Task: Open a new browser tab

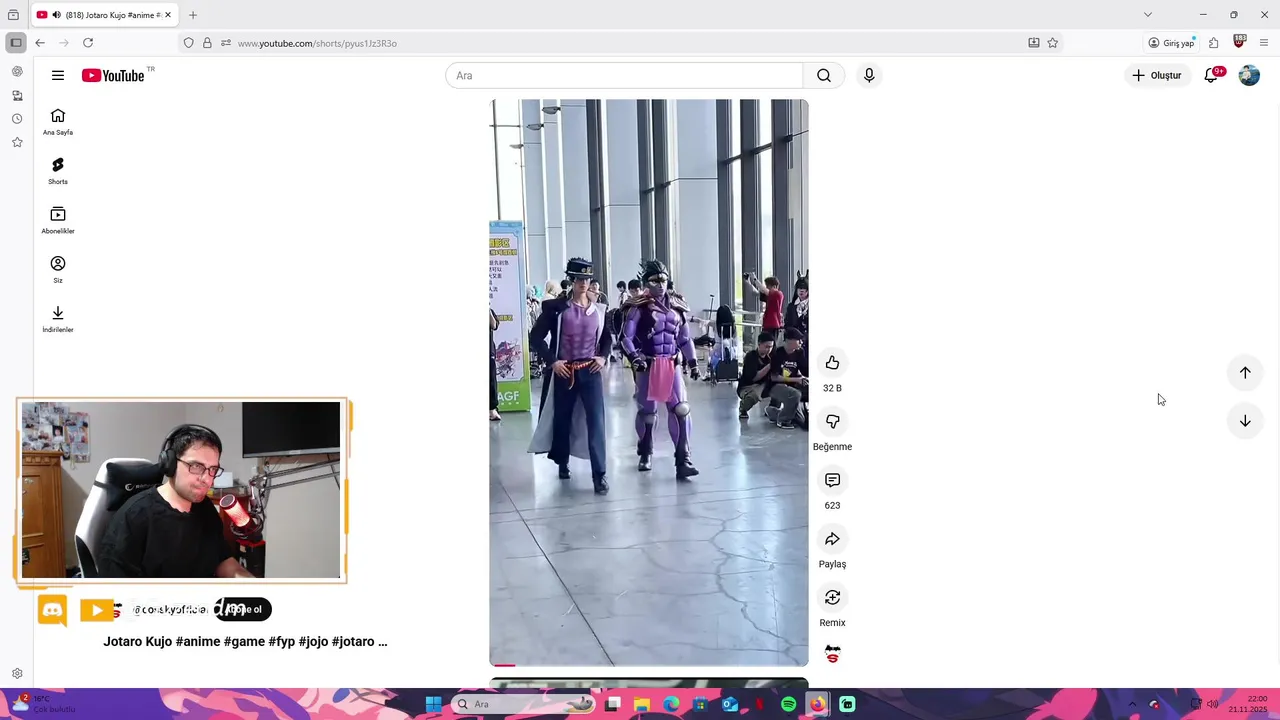Action: (193, 15)
